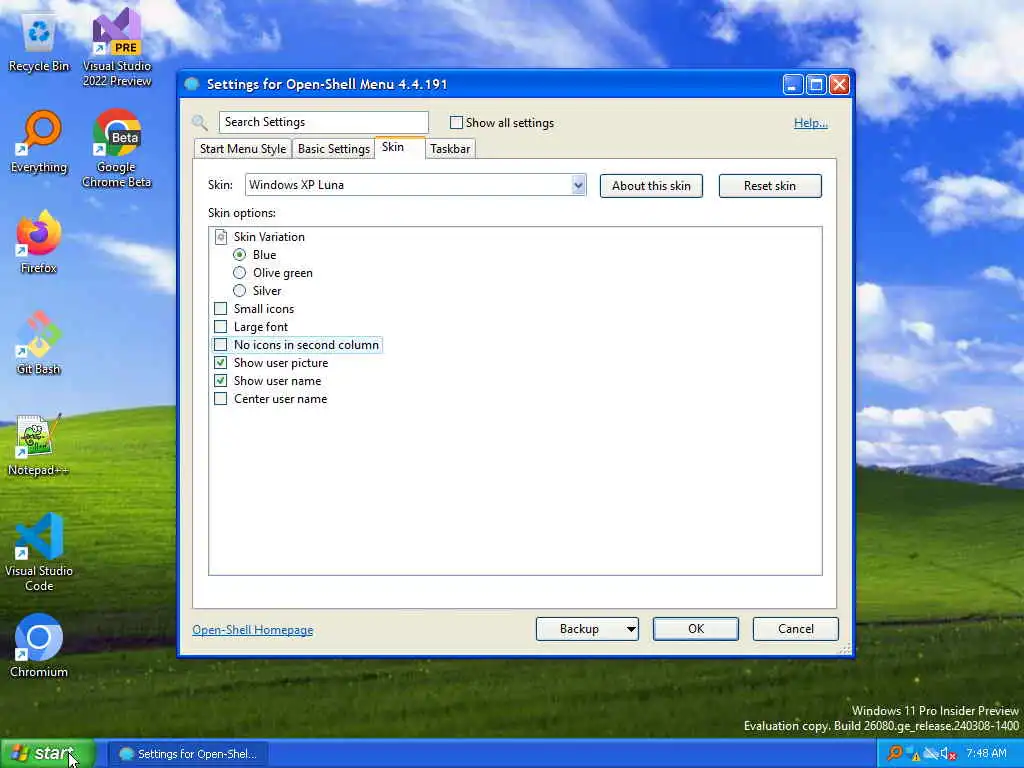Image resolution: width=1024 pixels, height=768 pixels.
Task: Click the Open-Shell title bar icon
Action: pyautogui.click(x=191, y=84)
